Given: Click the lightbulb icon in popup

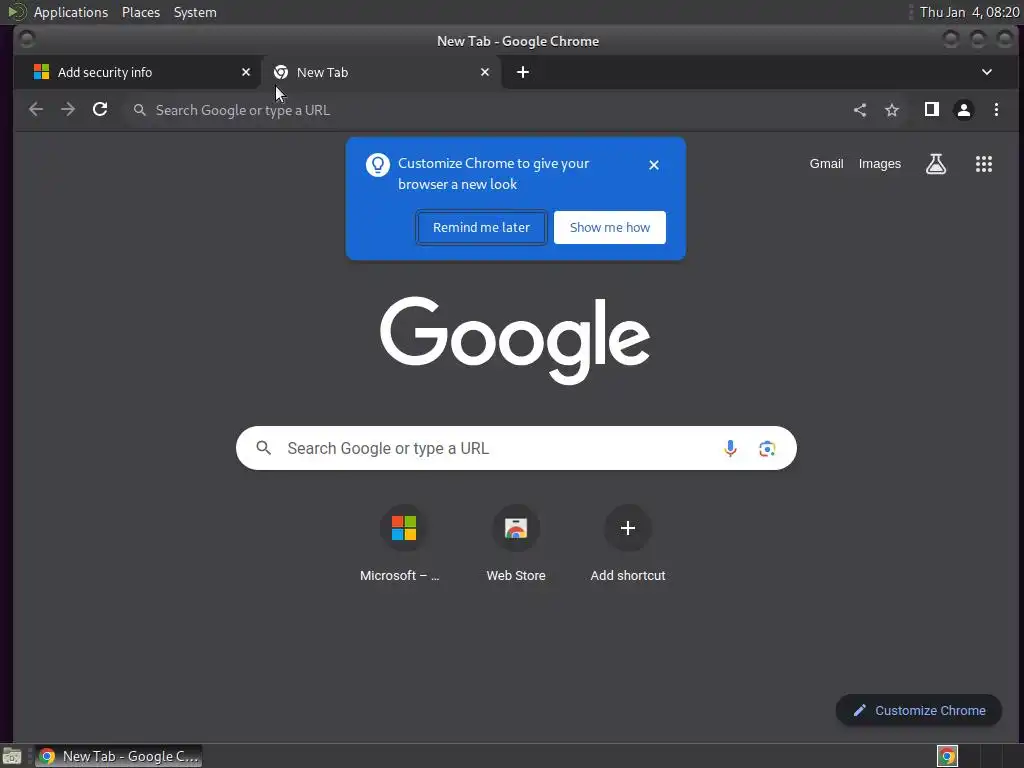Looking at the screenshot, I should pyautogui.click(x=378, y=165).
